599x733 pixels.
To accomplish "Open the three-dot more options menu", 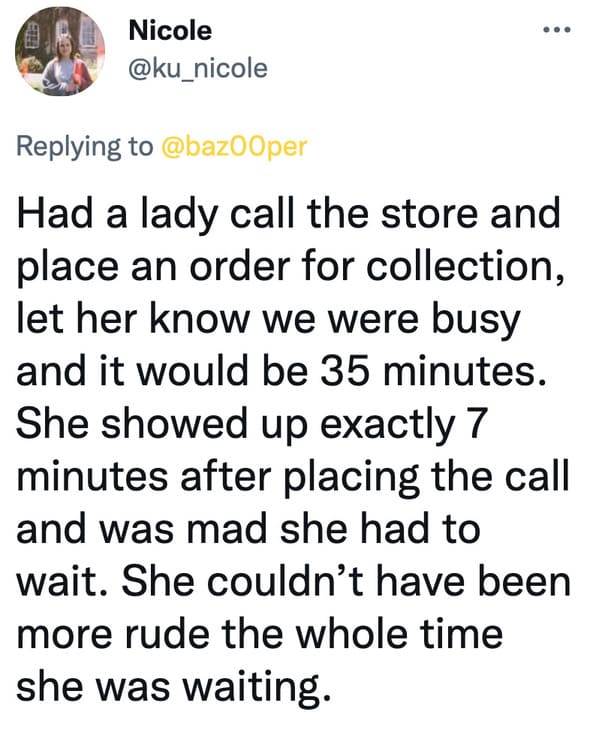I will (557, 30).
